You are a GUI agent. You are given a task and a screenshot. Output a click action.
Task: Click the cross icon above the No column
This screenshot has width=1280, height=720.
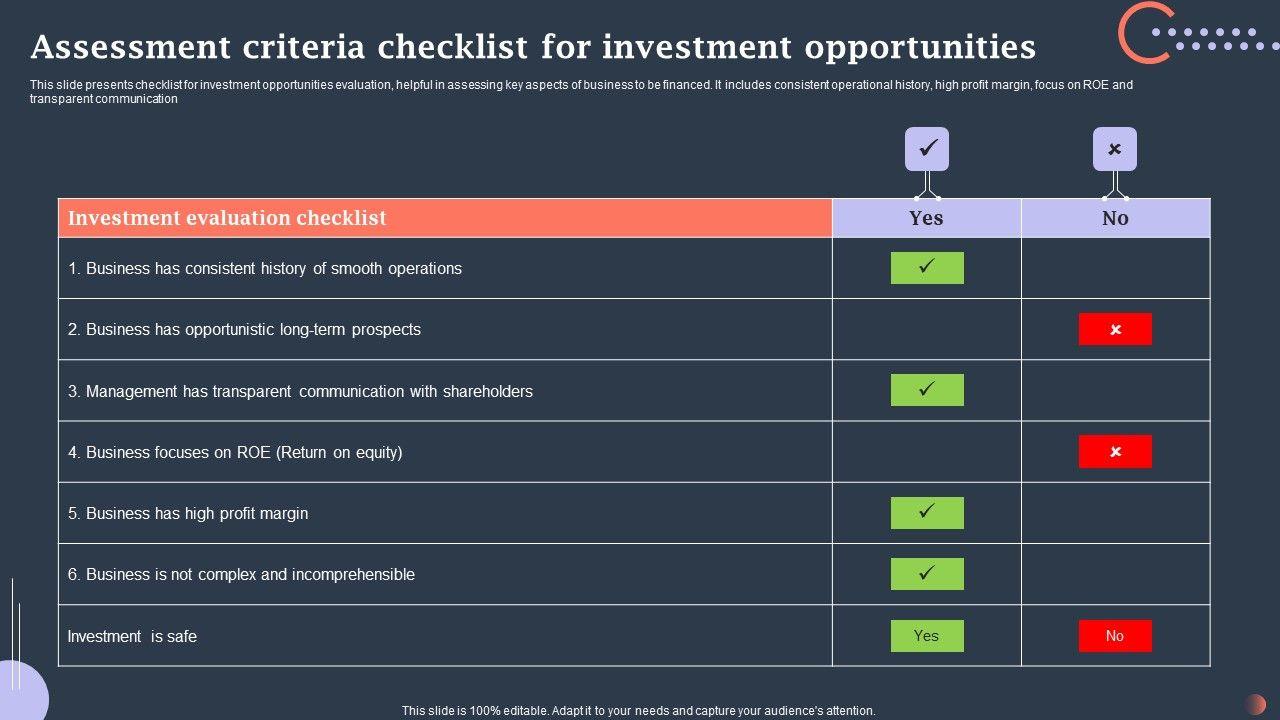(1115, 149)
